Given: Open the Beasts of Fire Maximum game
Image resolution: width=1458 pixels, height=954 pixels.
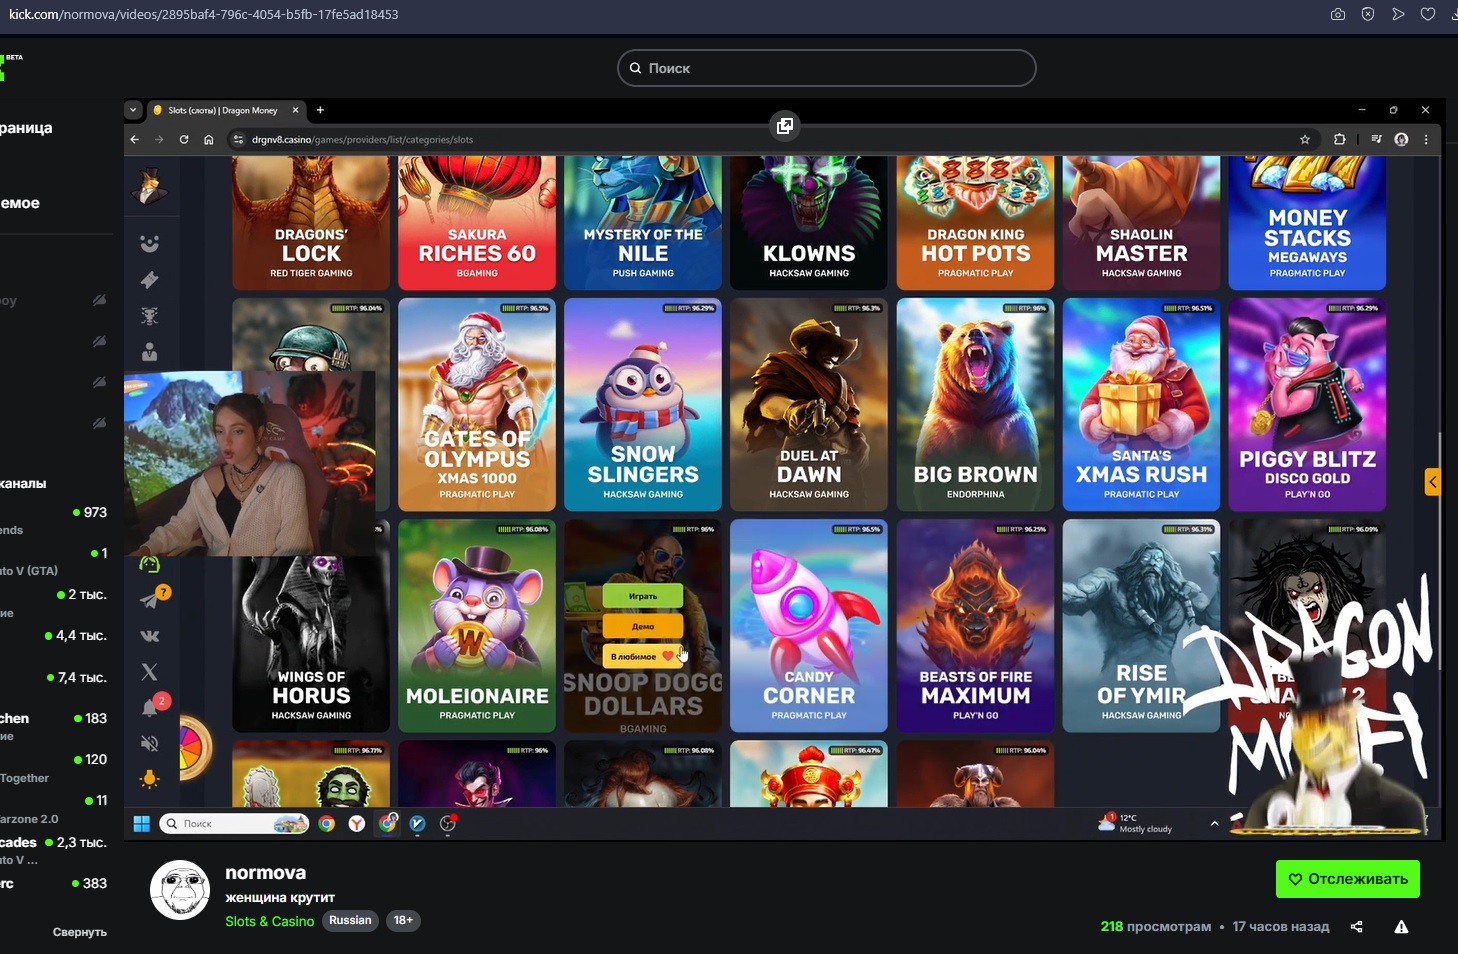Looking at the screenshot, I should pyautogui.click(x=976, y=626).
